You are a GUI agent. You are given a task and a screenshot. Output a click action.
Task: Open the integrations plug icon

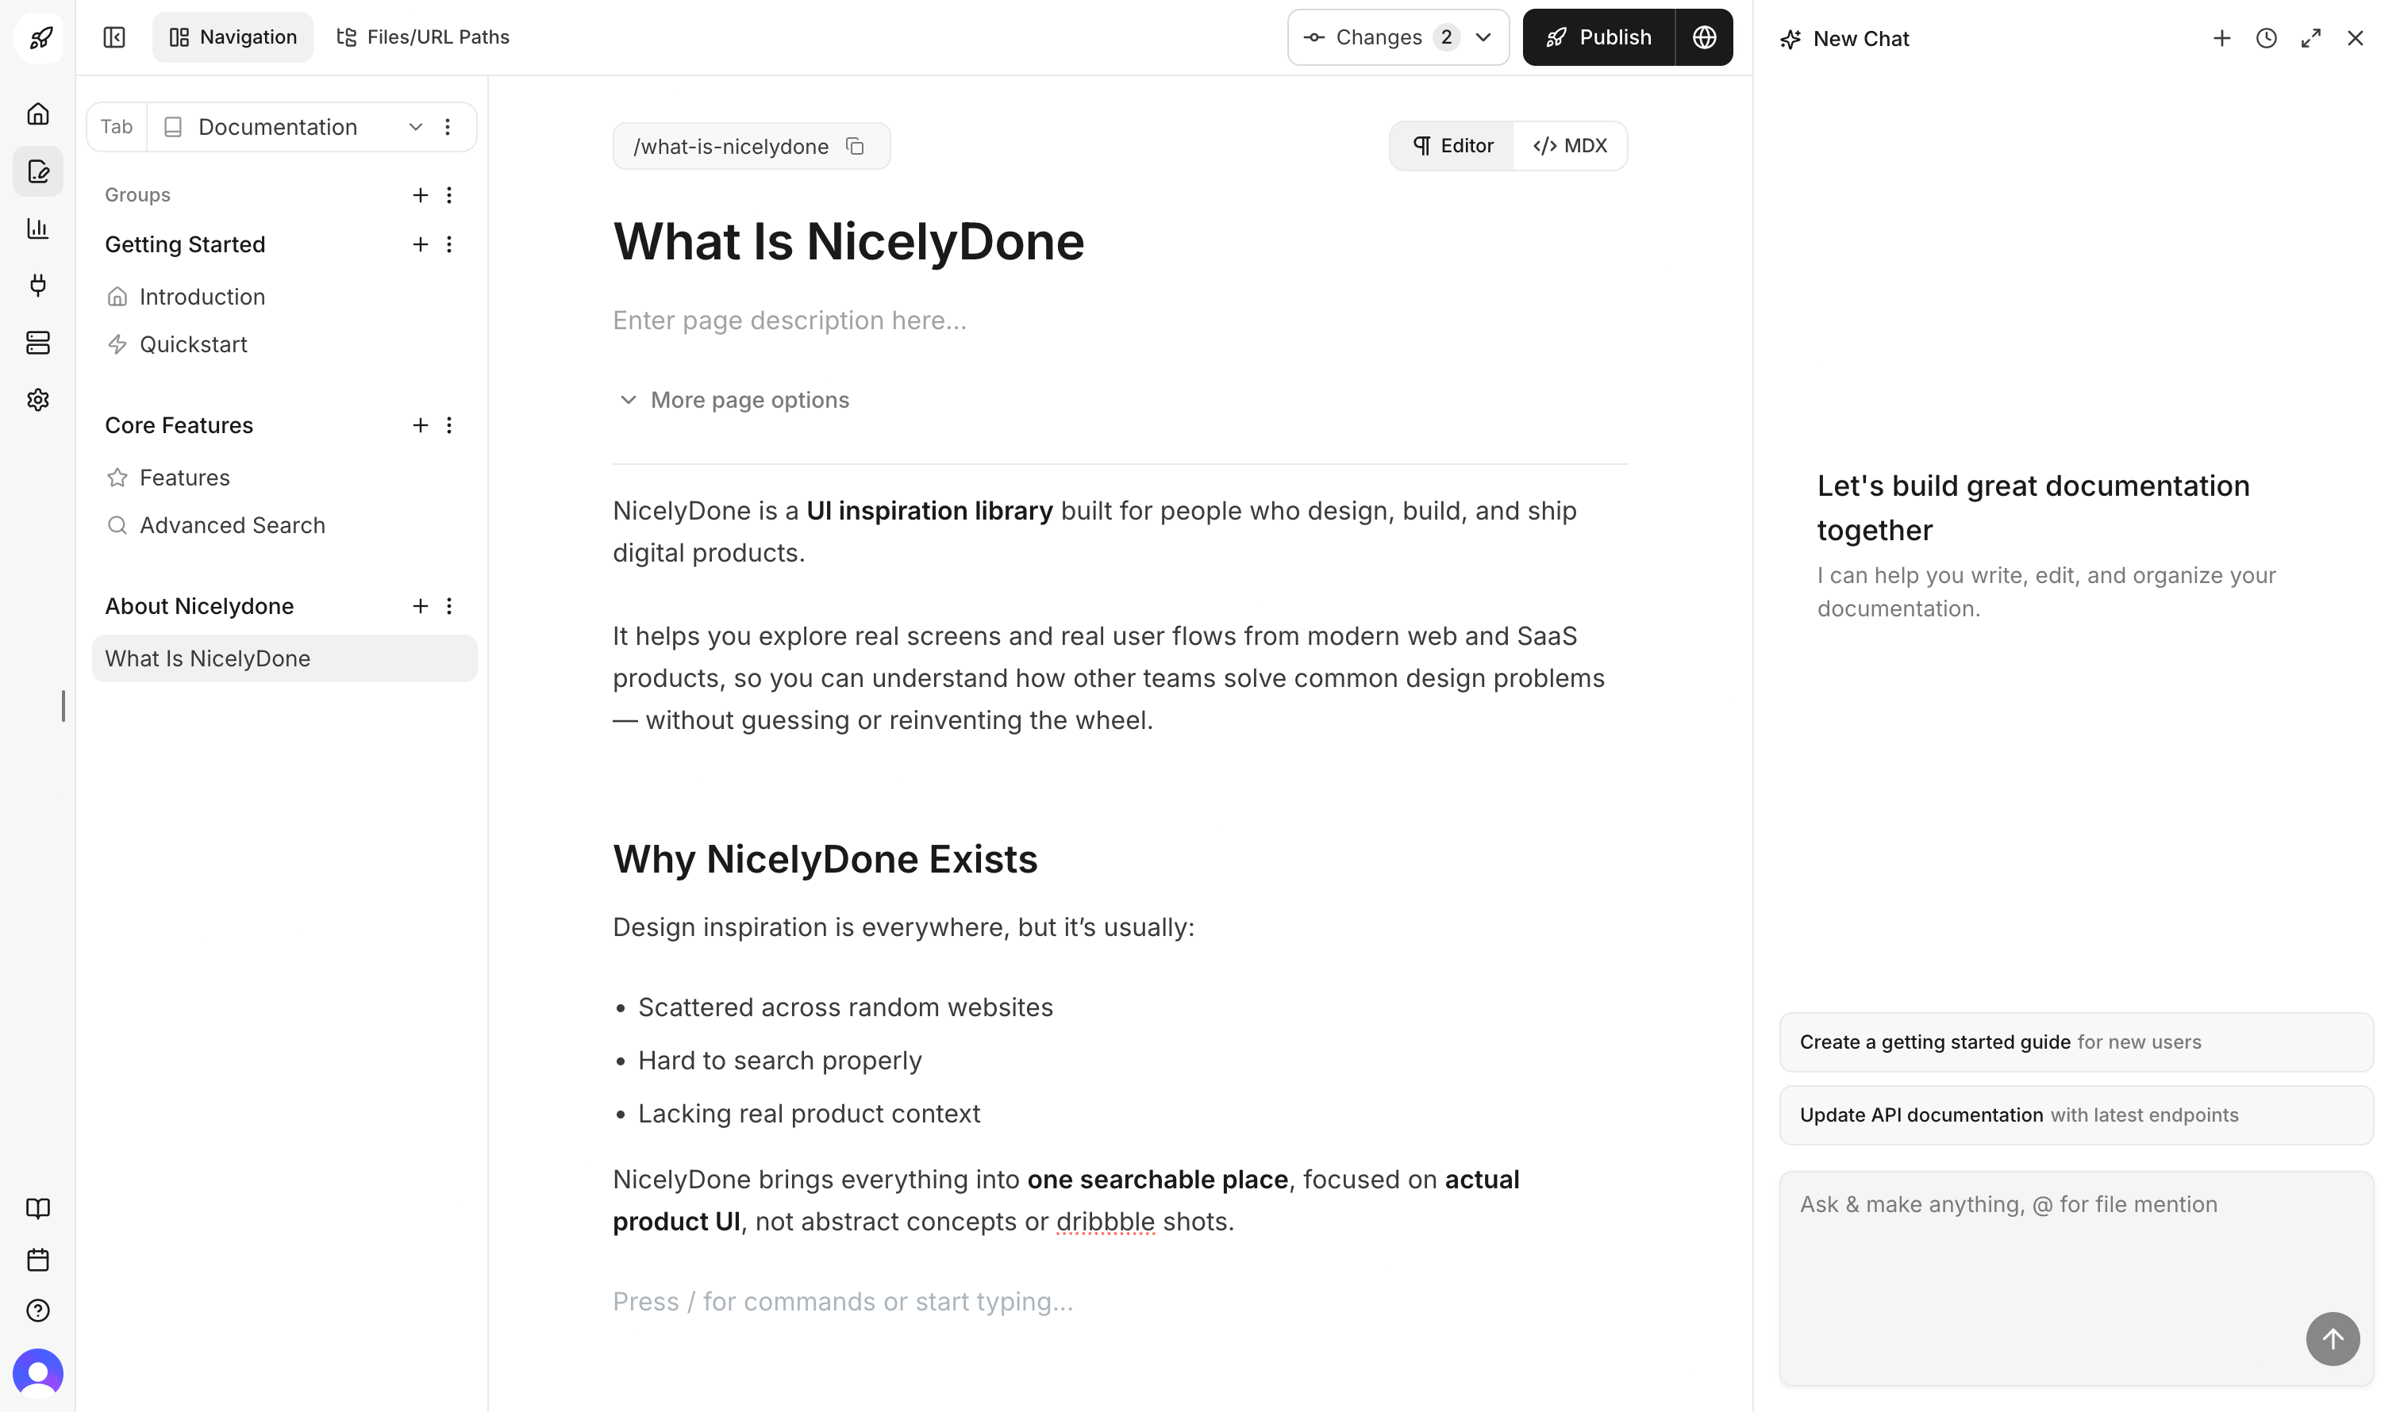pos(38,286)
